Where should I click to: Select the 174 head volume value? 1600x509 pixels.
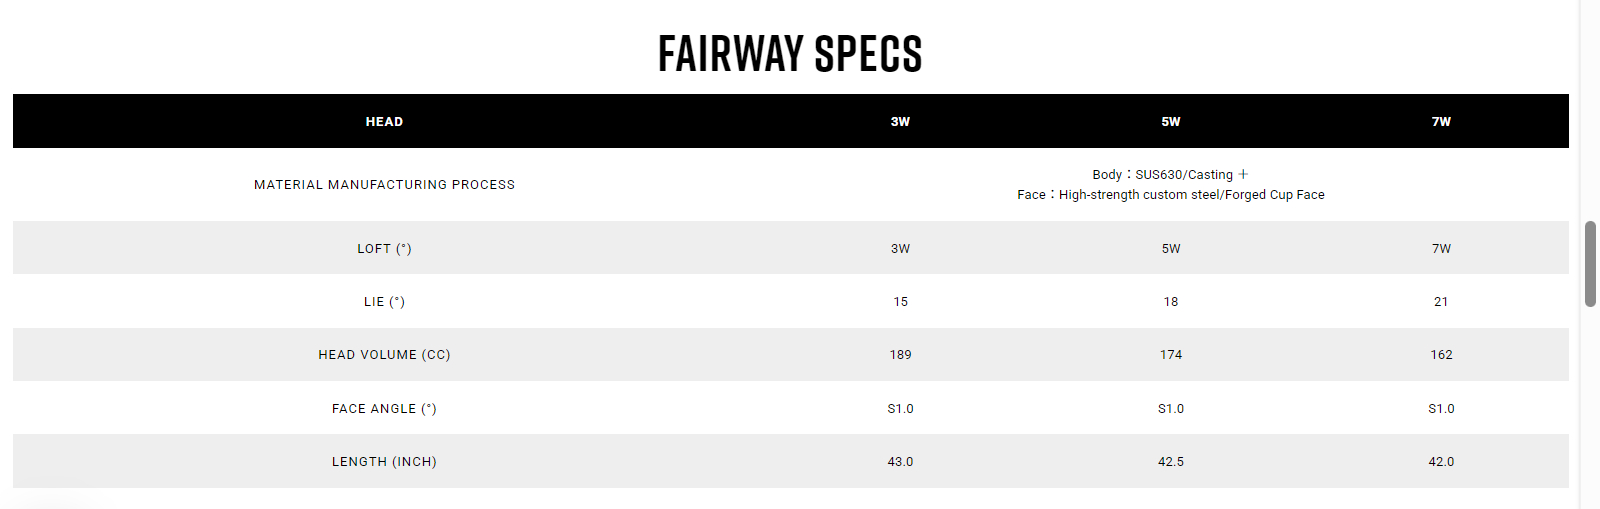click(x=1171, y=355)
